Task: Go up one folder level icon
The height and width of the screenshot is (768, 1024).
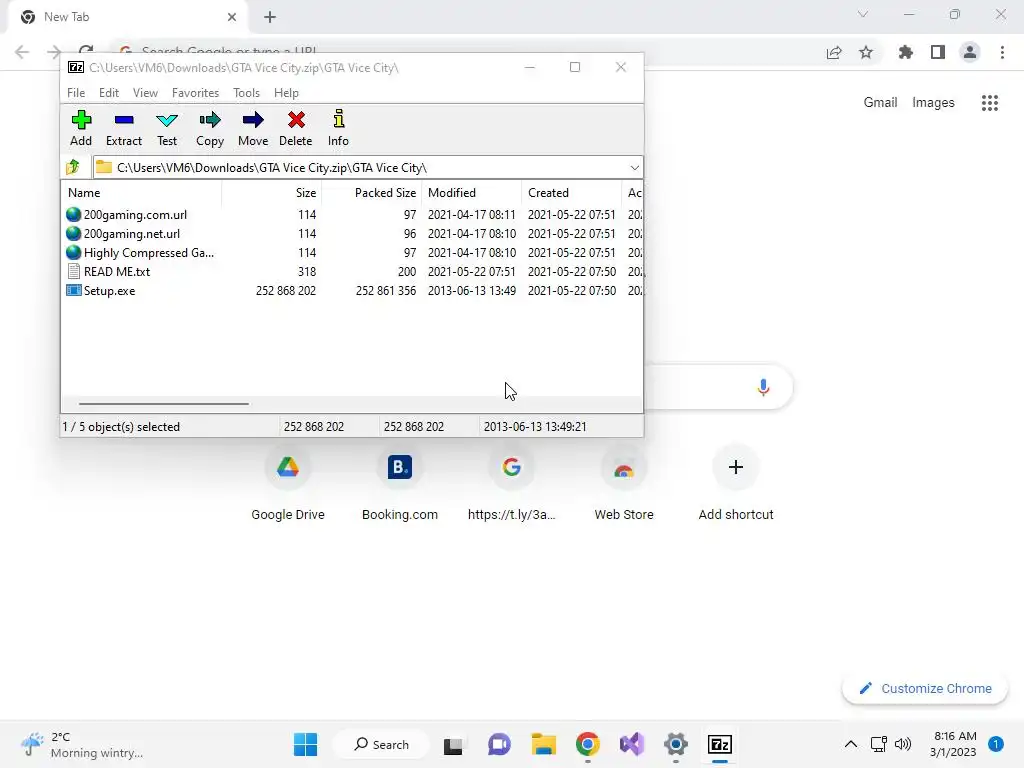Action: 73,167
